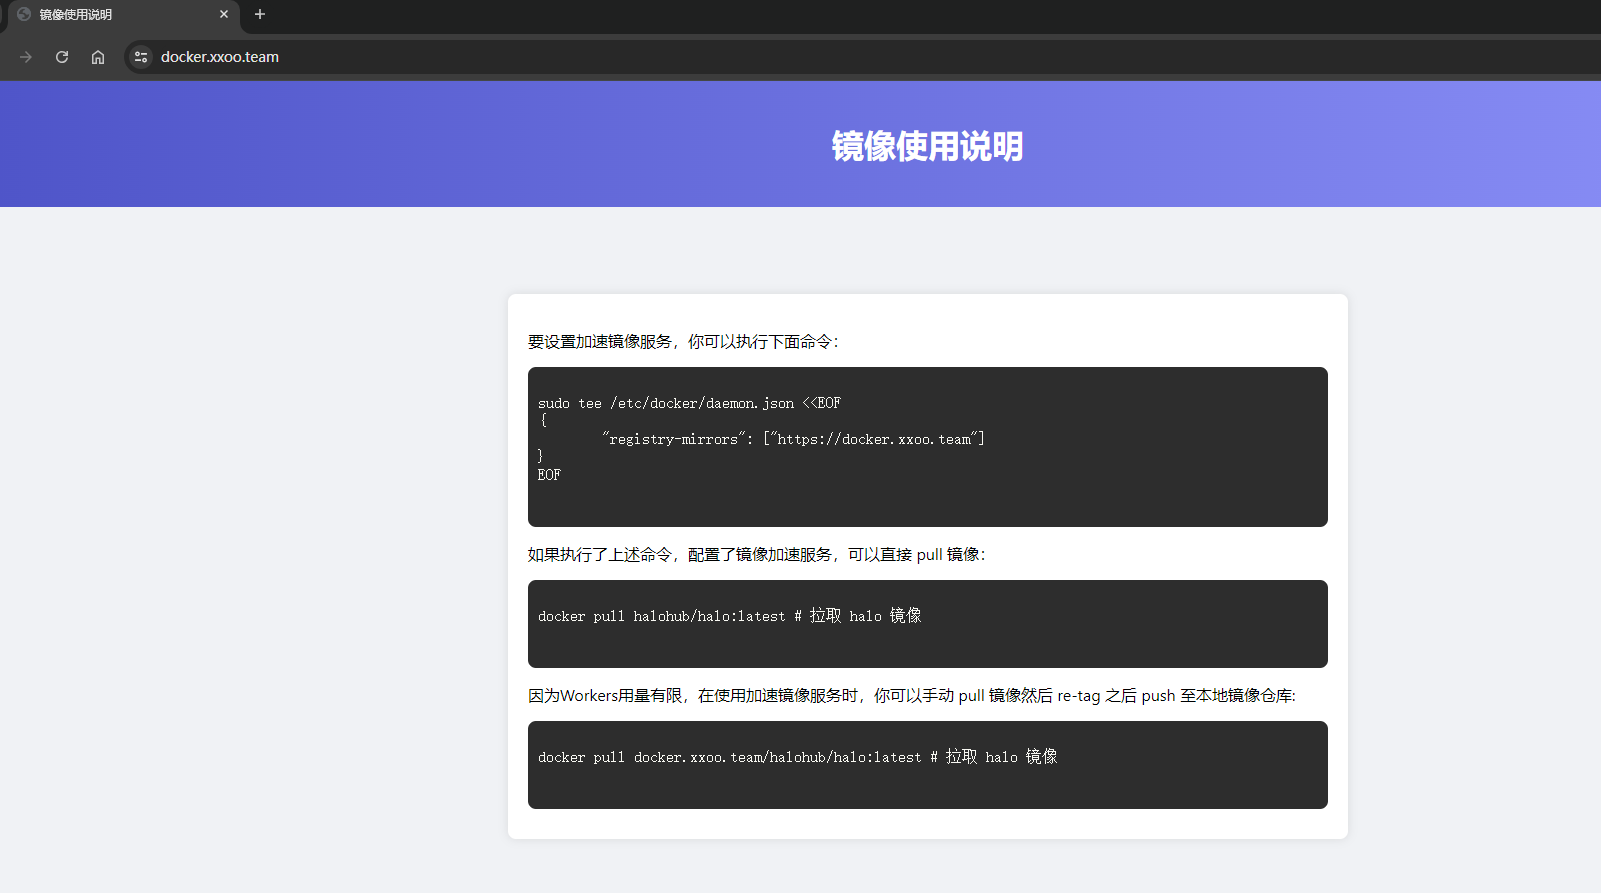This screenshot has width=1601, height=893.
Task: Click the registry-mirrors config line
Action: (x=793, y=439)
